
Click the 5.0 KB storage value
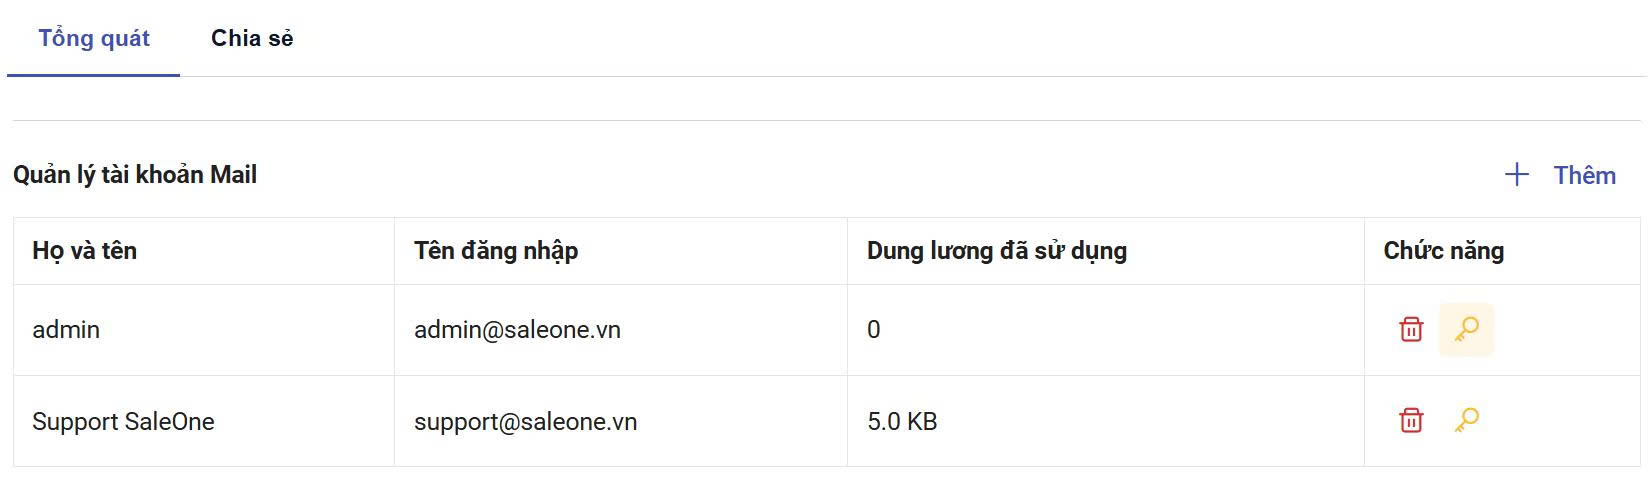pos(902,421)
